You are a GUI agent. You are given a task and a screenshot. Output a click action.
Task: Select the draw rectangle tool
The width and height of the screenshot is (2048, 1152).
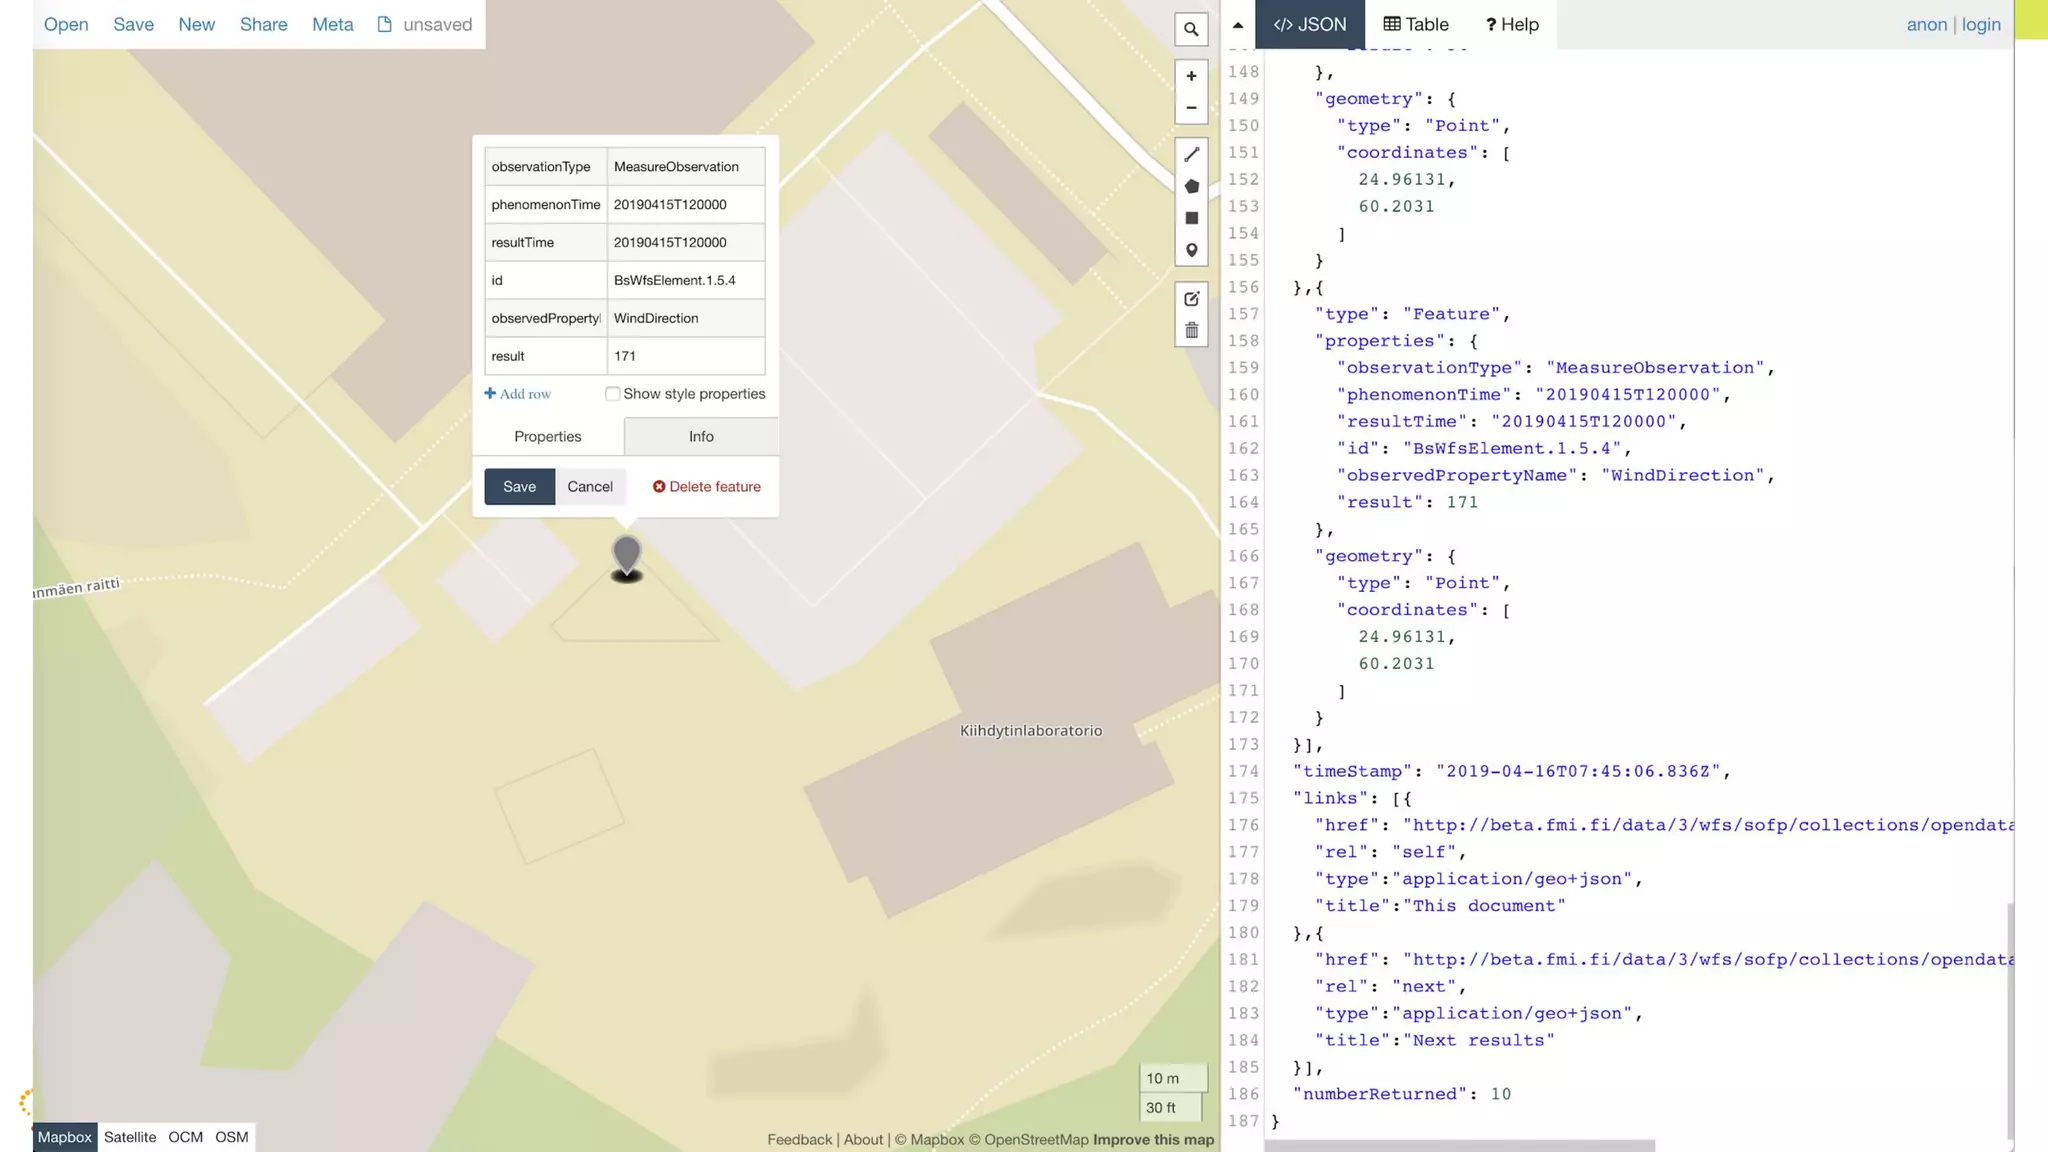tap(1191, 218)
